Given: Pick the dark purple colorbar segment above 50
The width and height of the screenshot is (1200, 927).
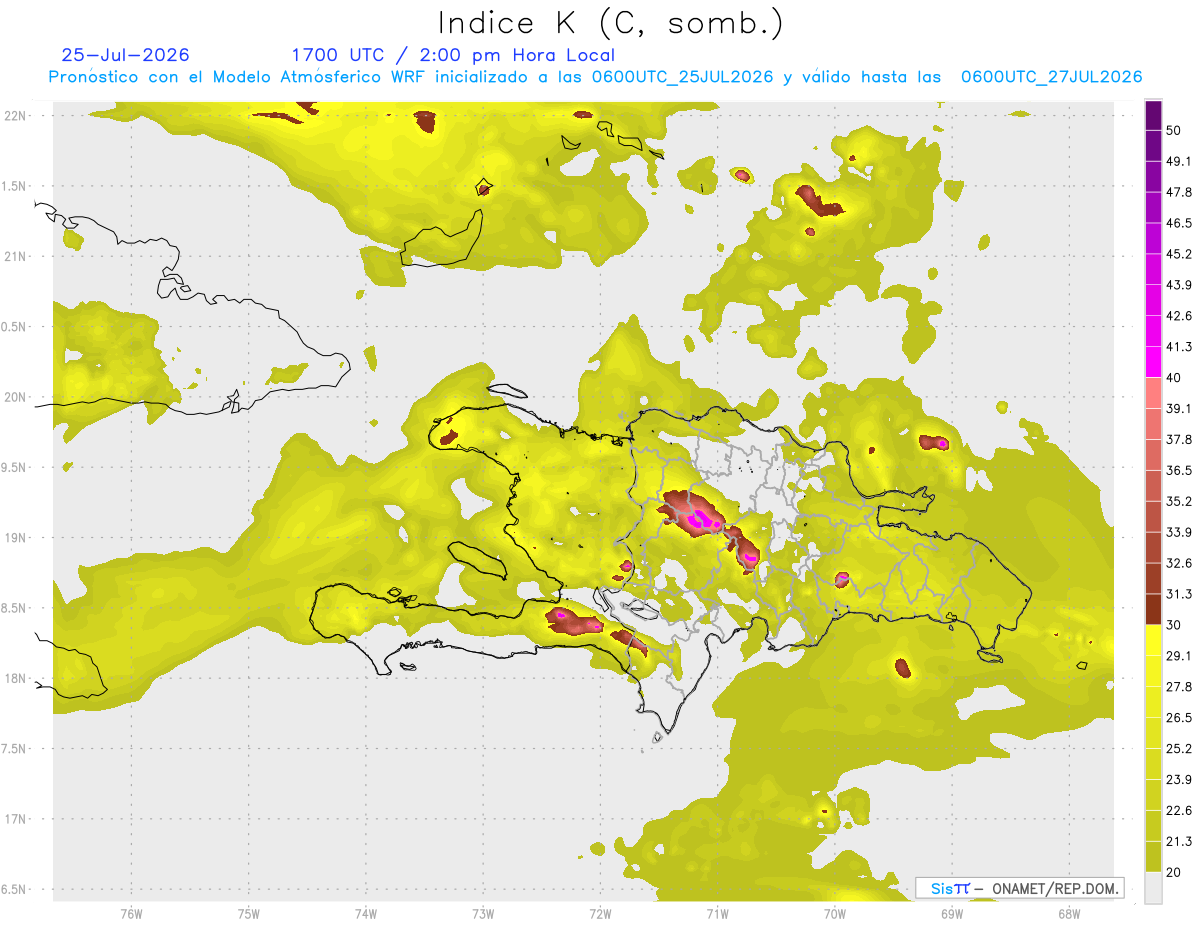Looking at the screenshot, I should 1153,115.
